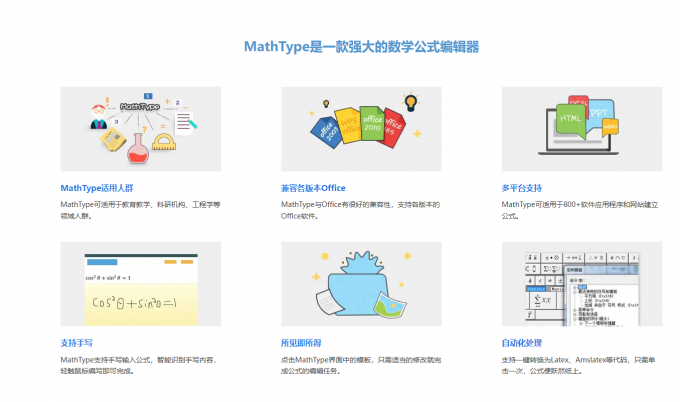
Task: Click the handwritten cos²θ+sin²θ=1 formula
Action: pos(134,302)
